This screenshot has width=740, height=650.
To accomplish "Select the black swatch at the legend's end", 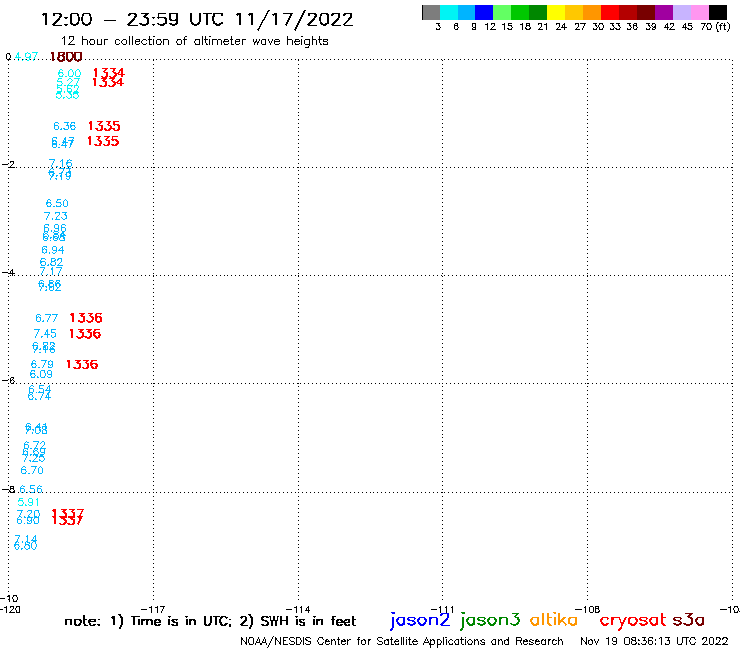I will (717, 12).
